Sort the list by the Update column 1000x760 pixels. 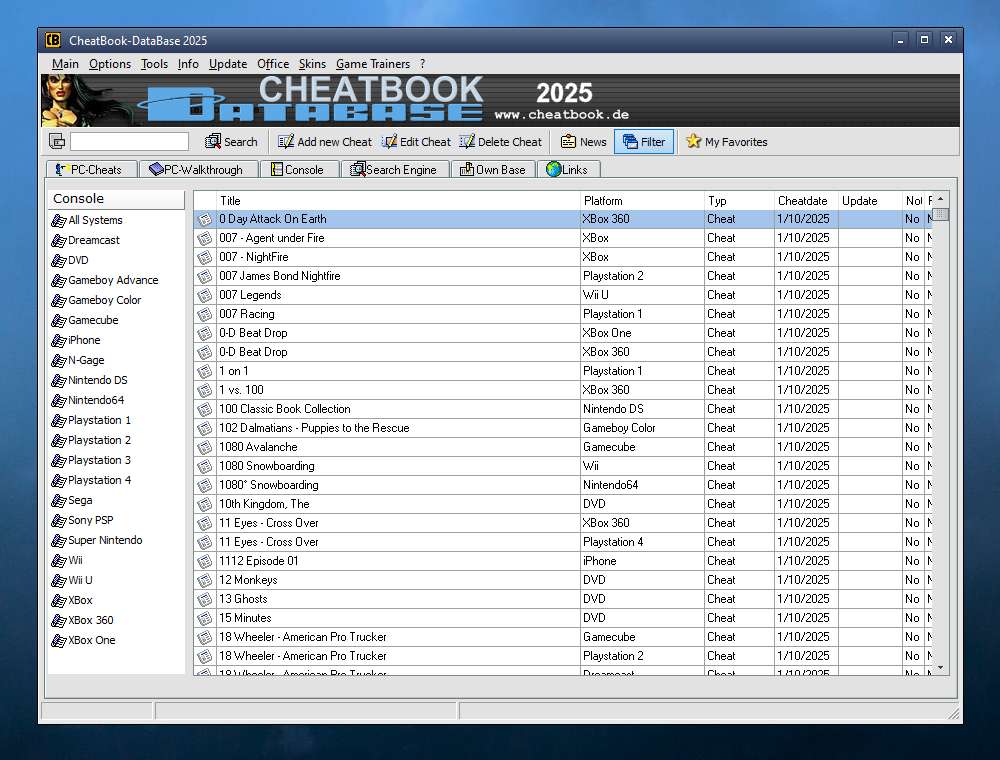(x=871, y=201)
